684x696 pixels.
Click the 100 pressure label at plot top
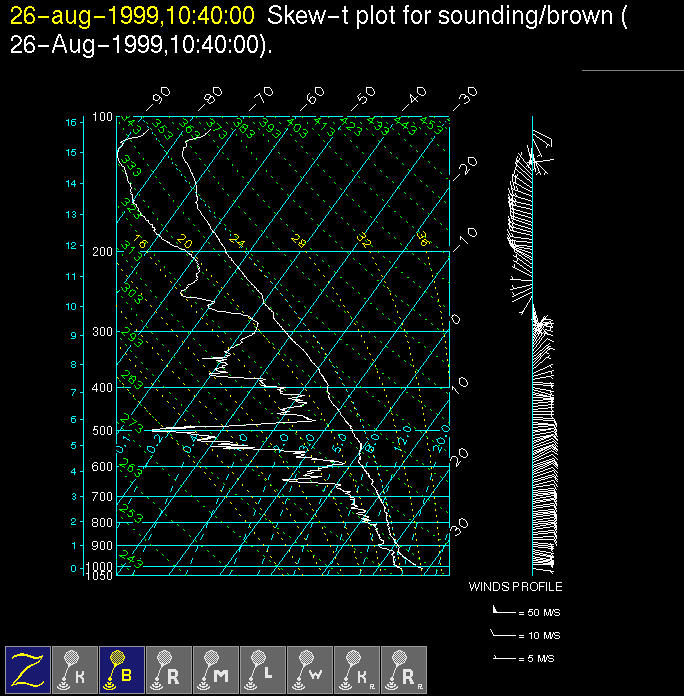point(103,118)
